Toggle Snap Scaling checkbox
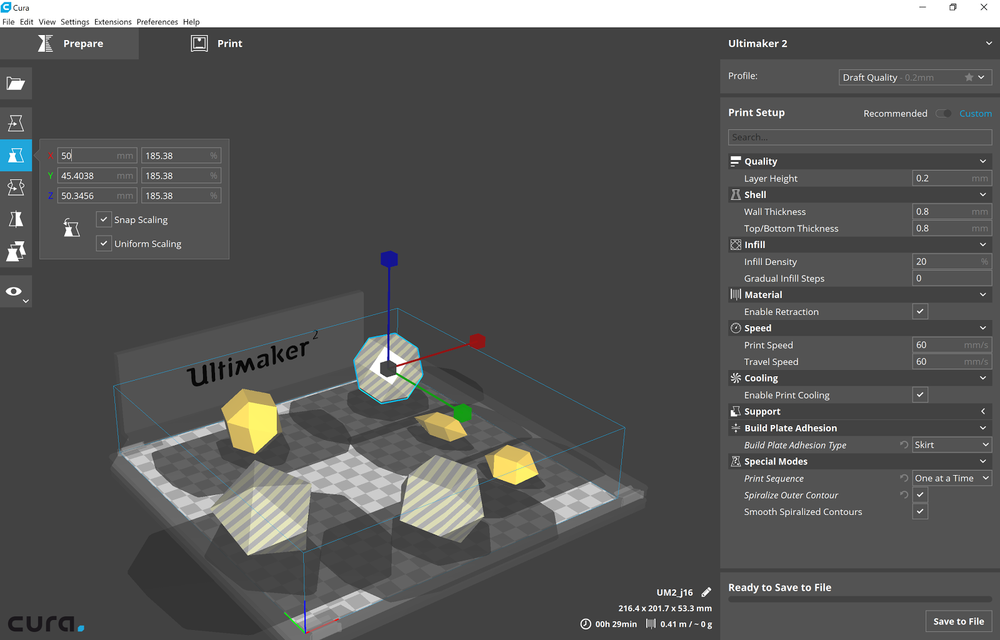Image resolution: width=1000 pixels, height=640 pixels. pos(103,219)
